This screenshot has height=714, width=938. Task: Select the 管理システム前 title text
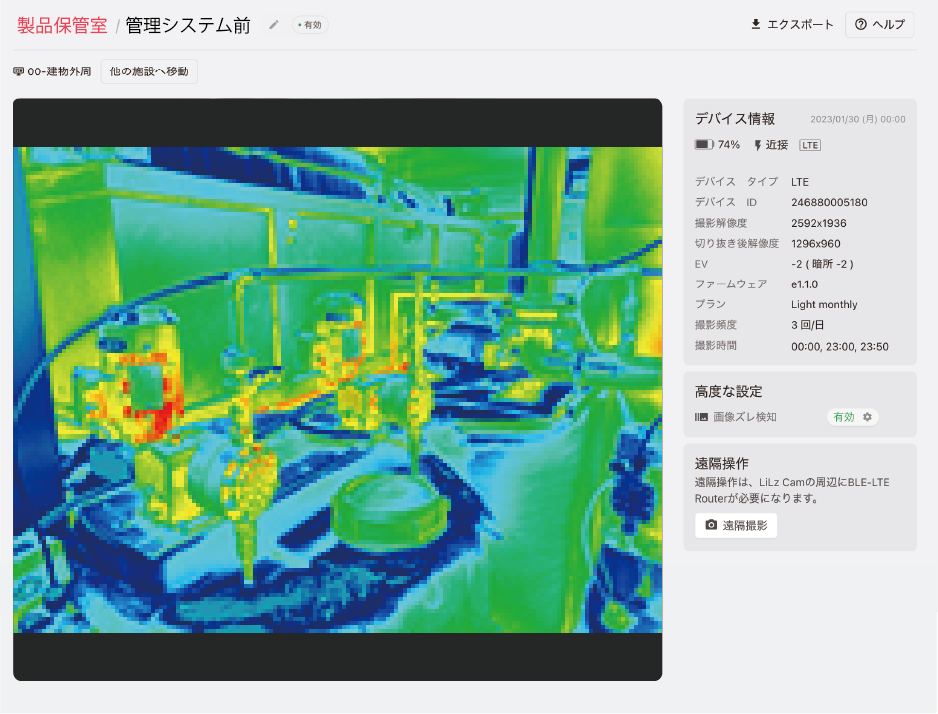pos(188,25)
